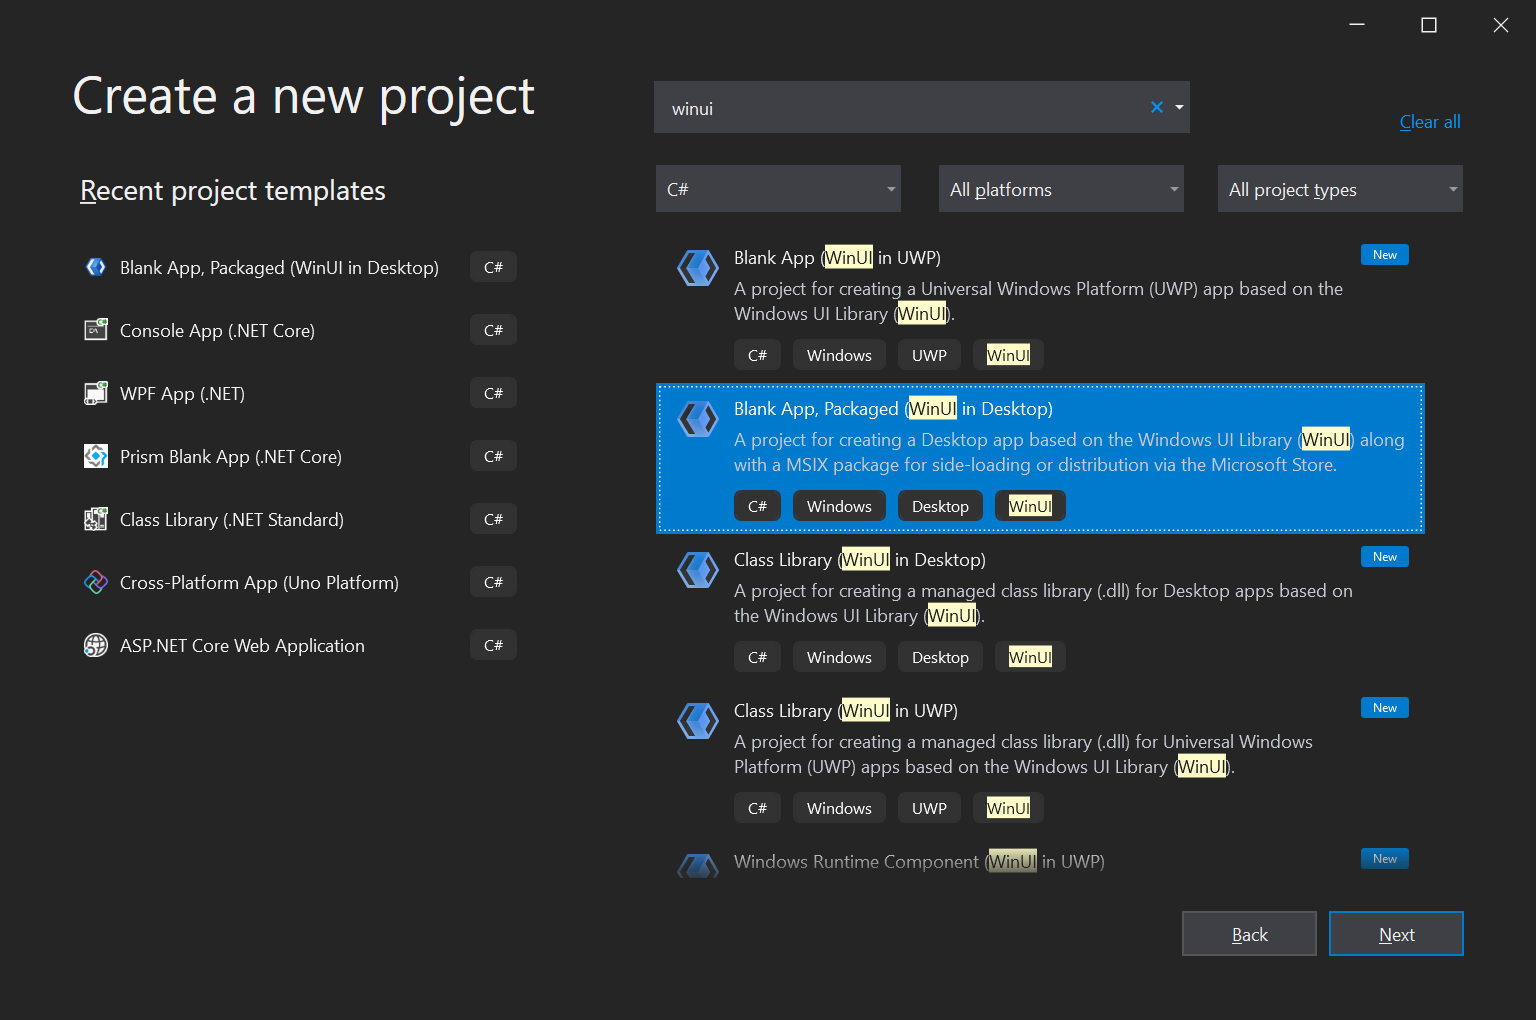
Task: Click the UWP tag under Blank App (WinUI in UWP)
Action: (929, 355)
